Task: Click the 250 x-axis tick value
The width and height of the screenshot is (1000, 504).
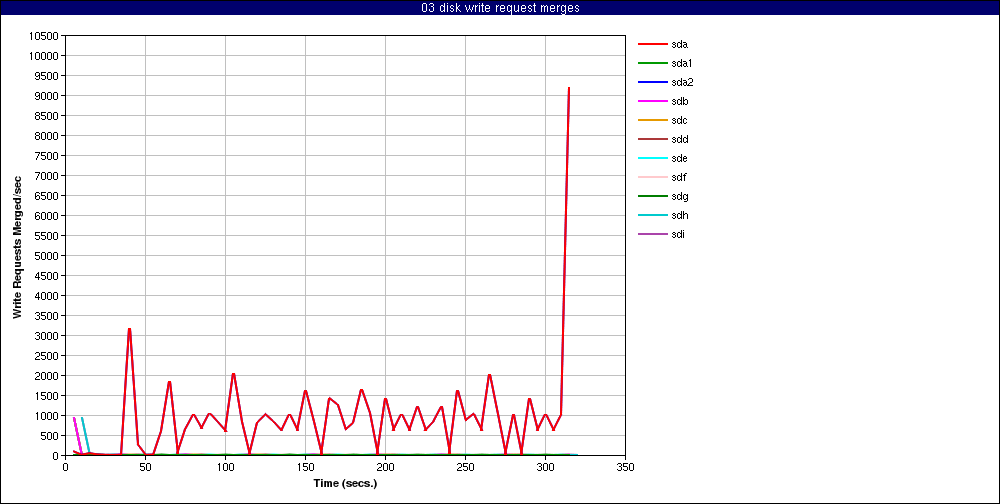Action: (x=466, y=467)
